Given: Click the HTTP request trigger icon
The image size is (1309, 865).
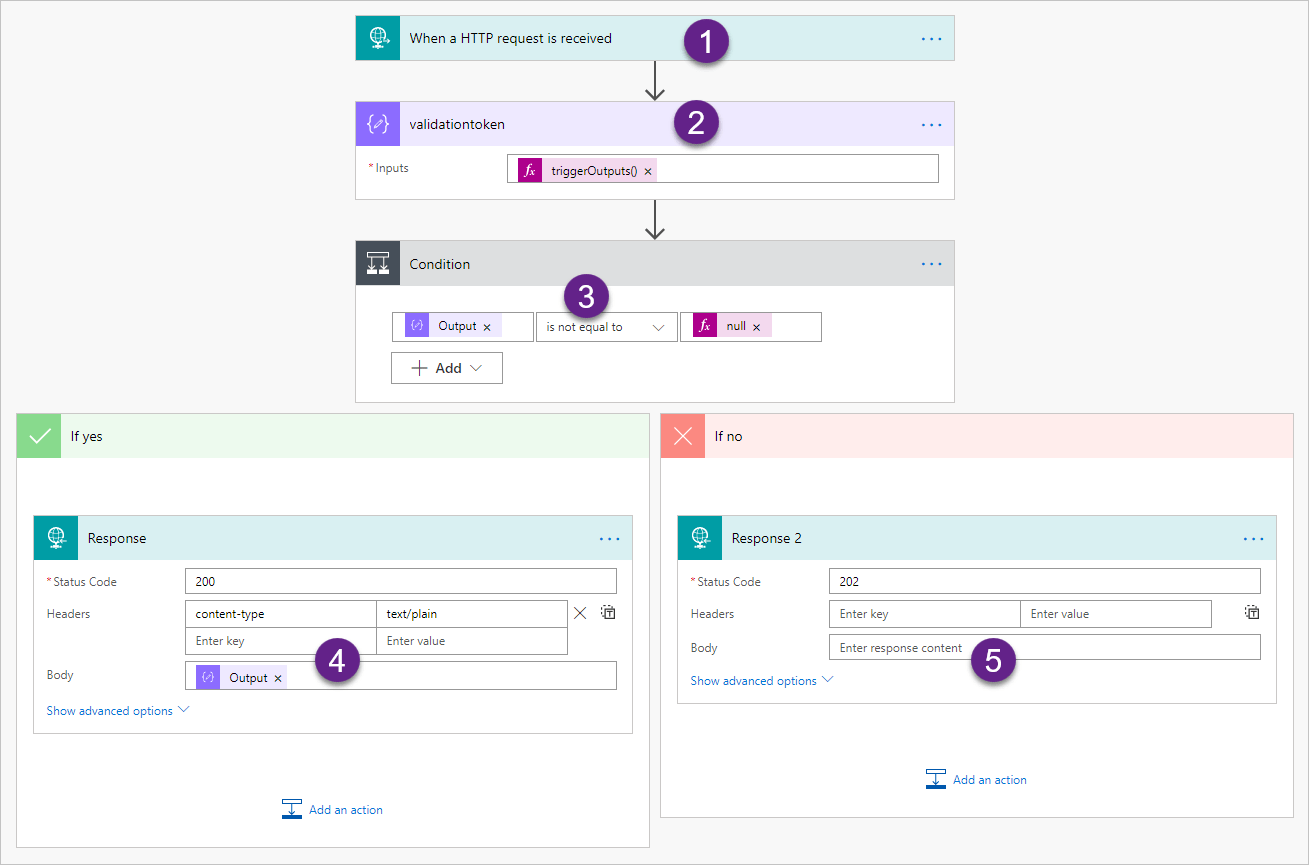Looking at the screenshot, I should click(377, 37).
